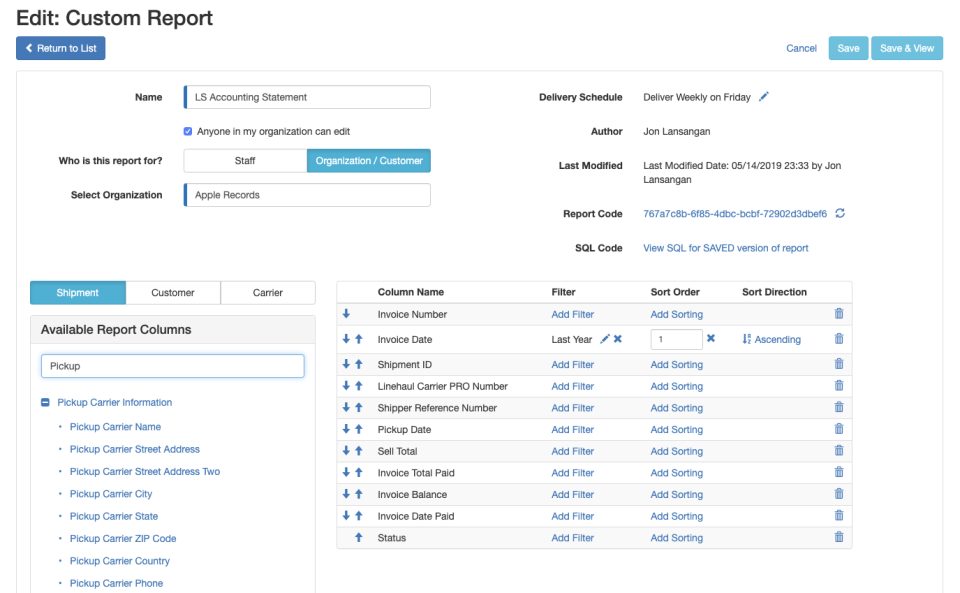
Task: Click the Save button
Action: (x=849, y=48)
